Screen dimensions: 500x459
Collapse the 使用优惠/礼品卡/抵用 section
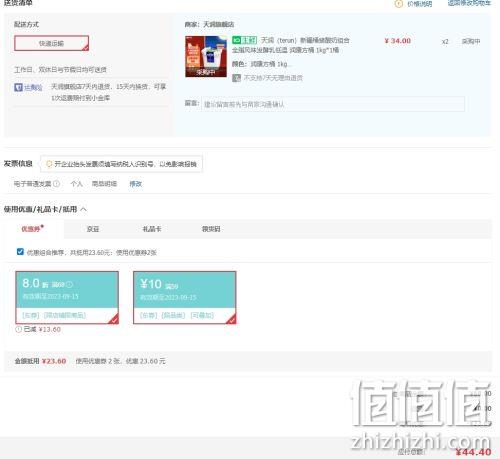[84, 209]
